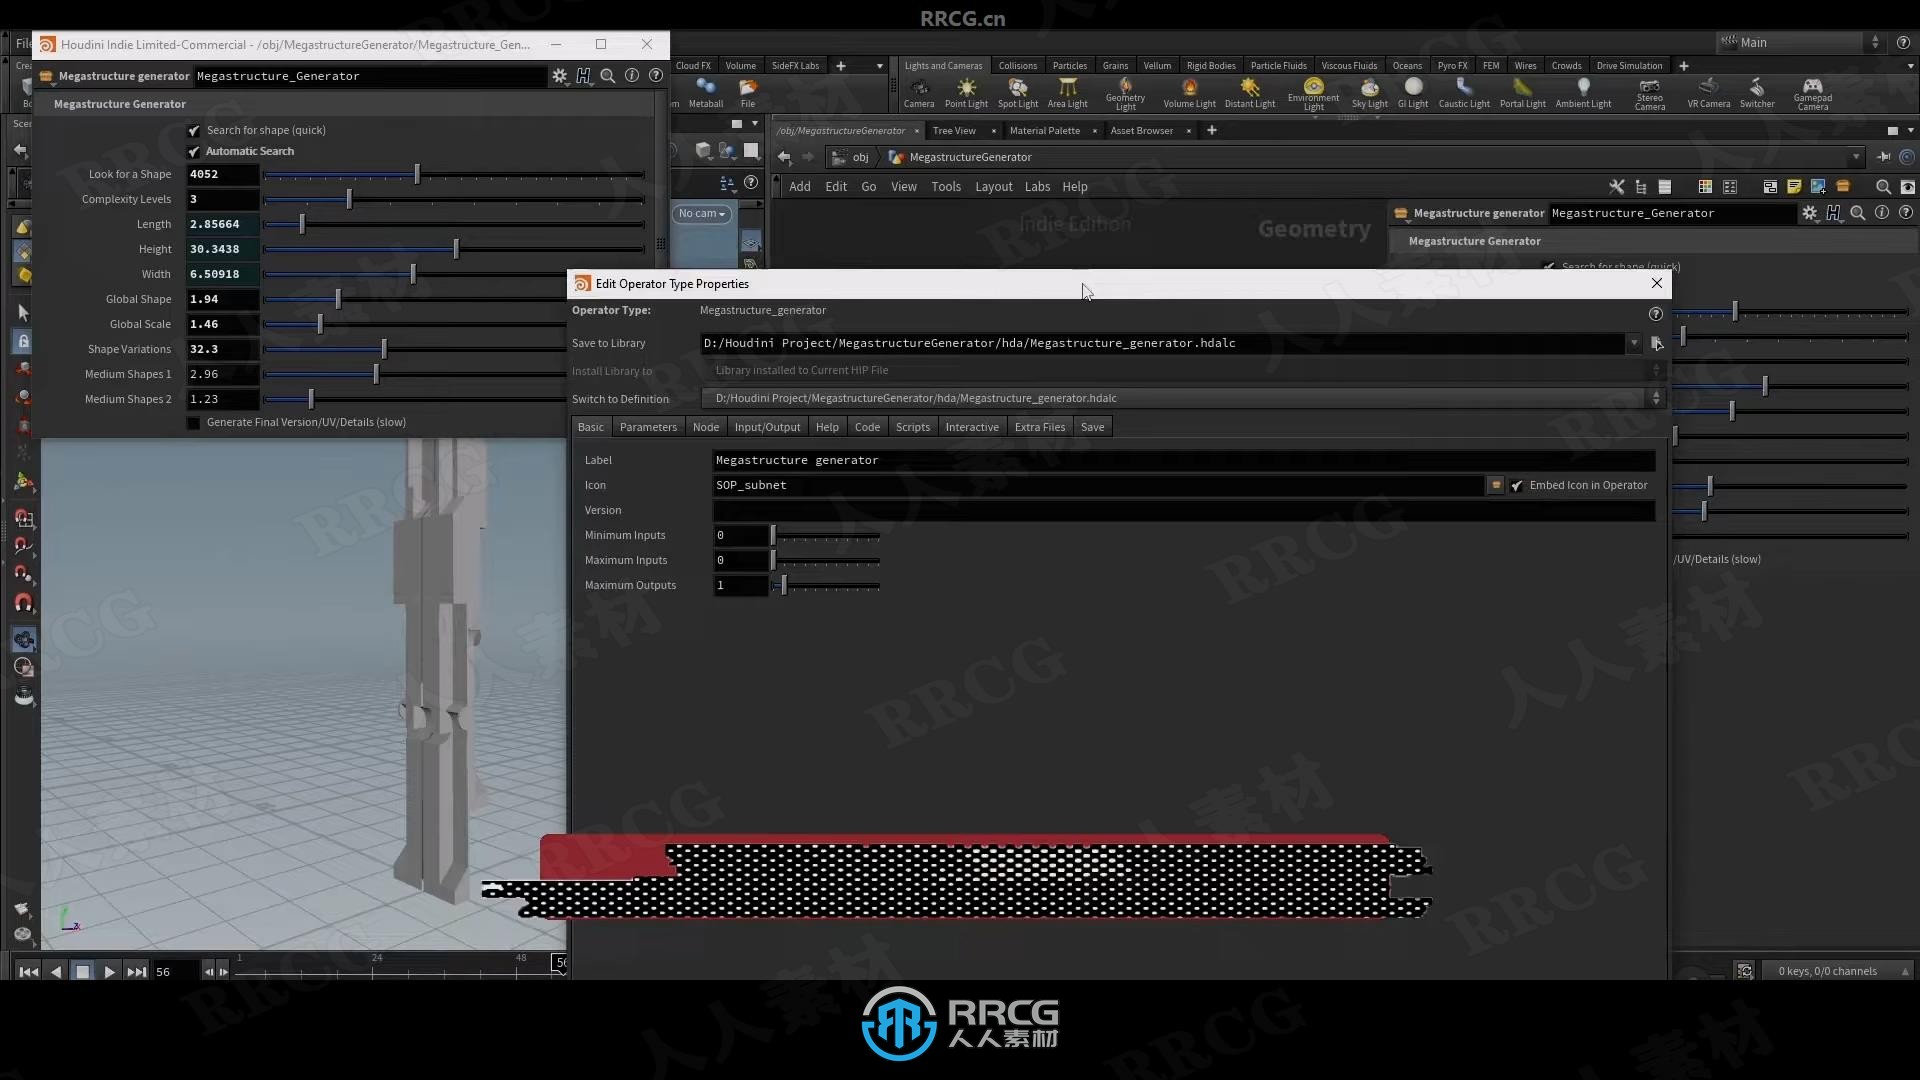Expand Switch to Definition dropdown
The width and height of the screenshot is (1920, 1080).
(1656, 398)
